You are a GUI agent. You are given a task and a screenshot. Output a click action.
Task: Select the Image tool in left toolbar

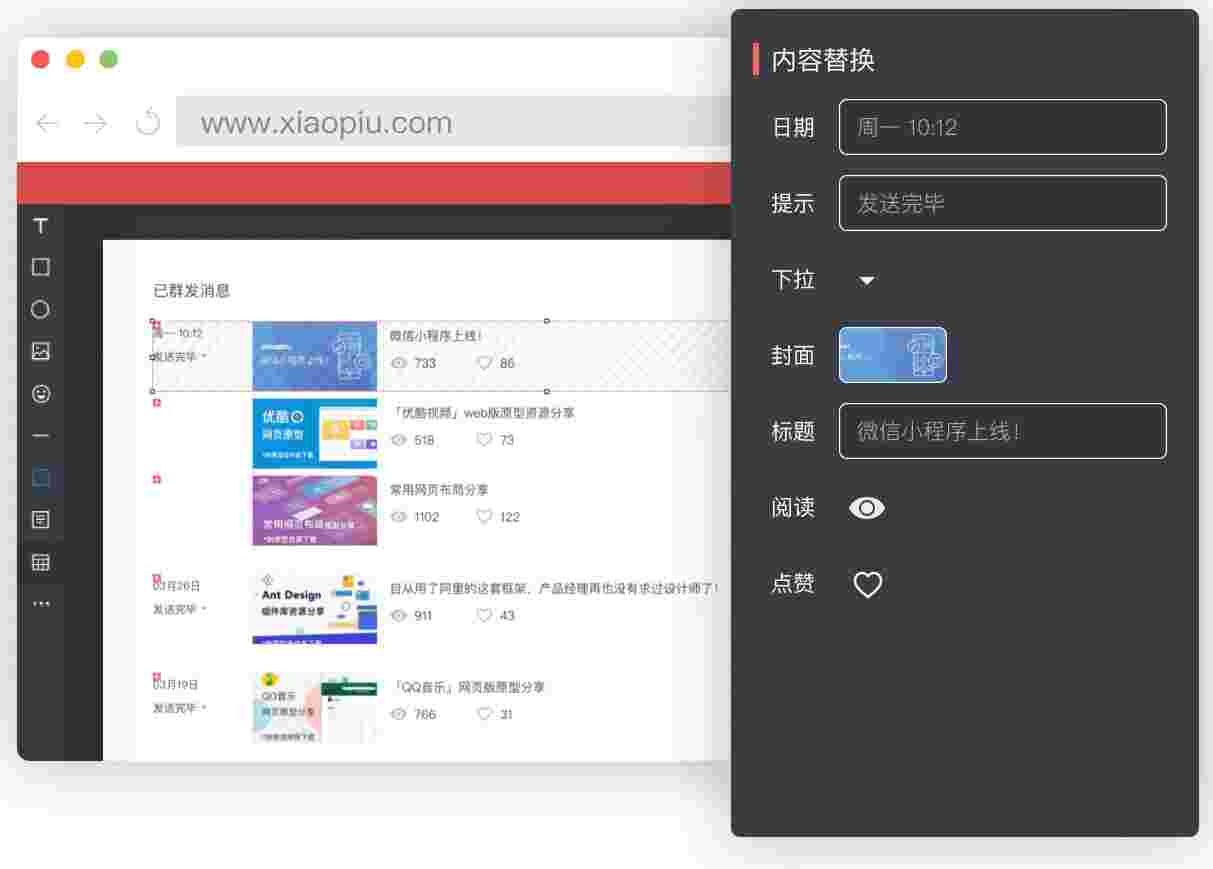click(x=41, y=351)
